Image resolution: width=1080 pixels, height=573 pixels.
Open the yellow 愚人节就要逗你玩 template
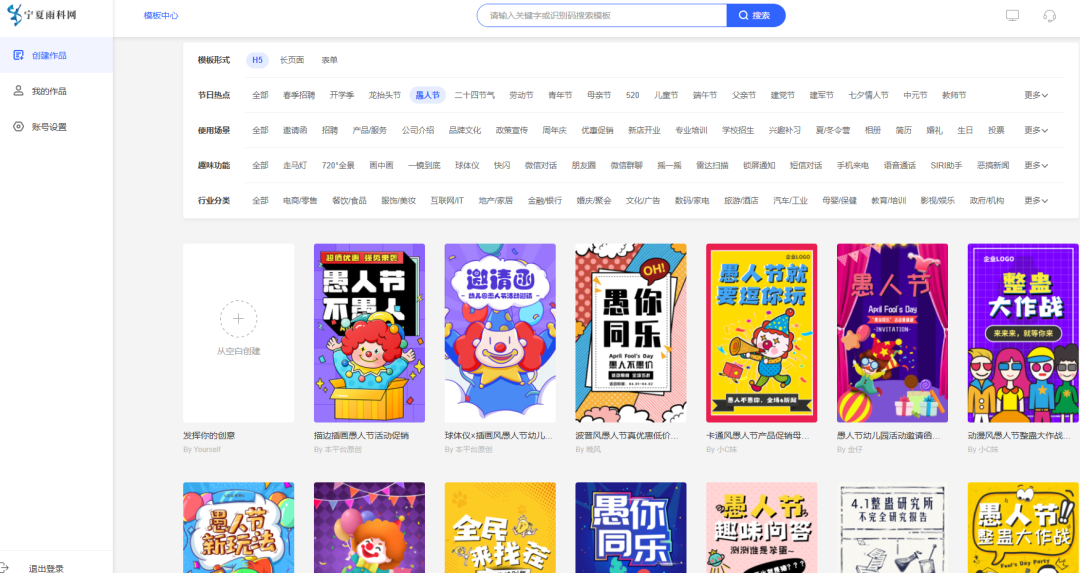pyautogui.click(x=762, y=333)
